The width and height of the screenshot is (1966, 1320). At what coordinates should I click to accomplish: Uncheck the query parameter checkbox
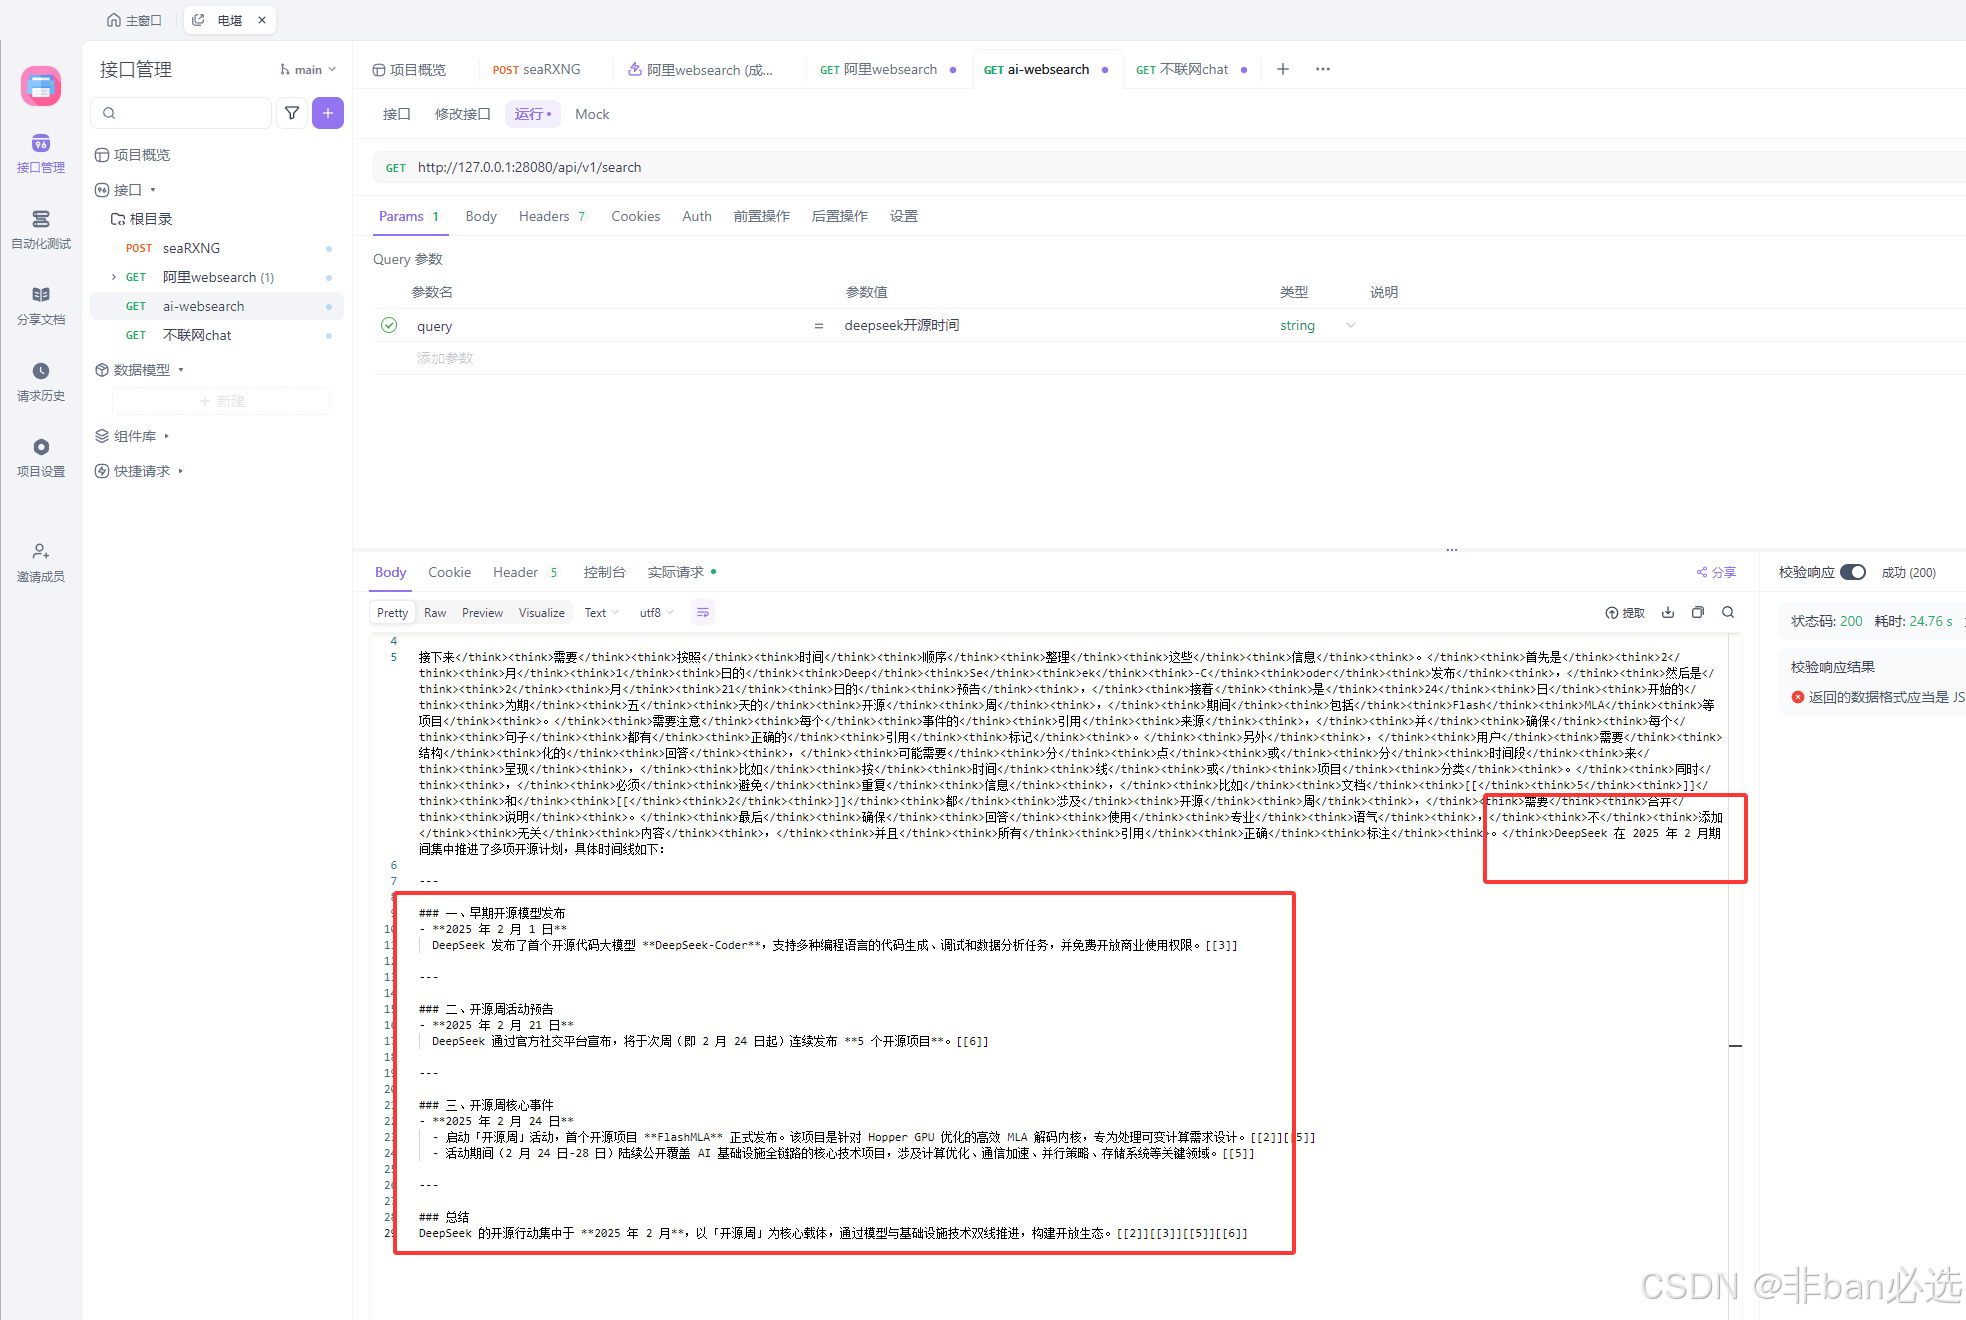[389, 325]
